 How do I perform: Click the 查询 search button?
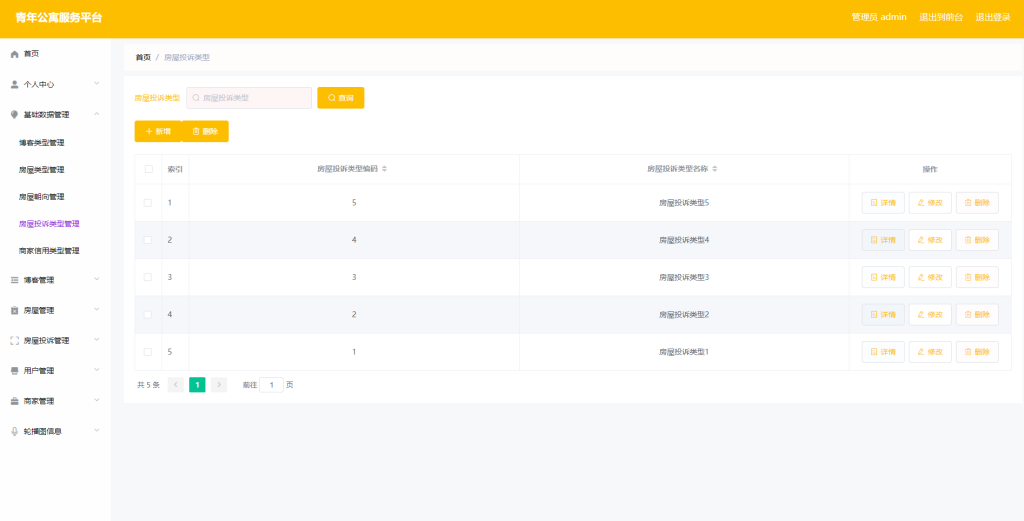tap(341, 98)
